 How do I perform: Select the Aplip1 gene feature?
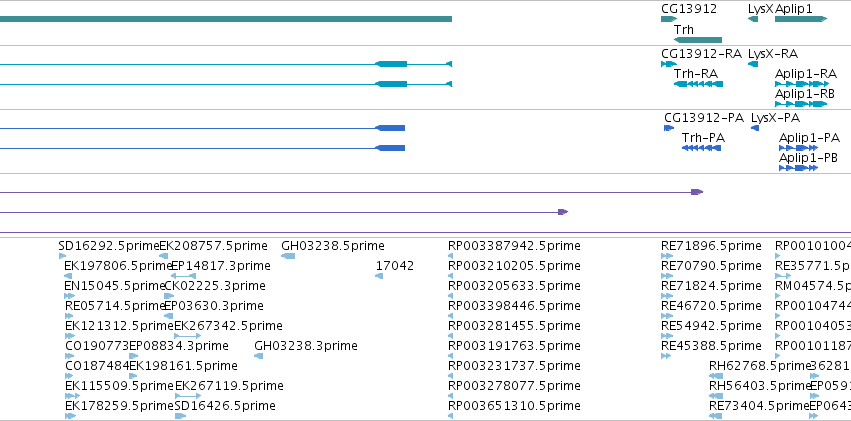click(x=801, y=19)
